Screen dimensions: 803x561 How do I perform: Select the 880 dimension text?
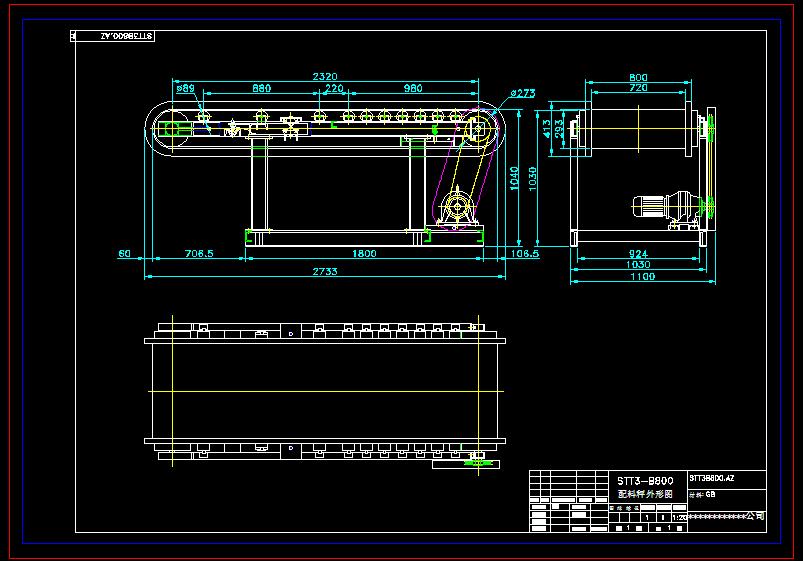tap(261, 89)
